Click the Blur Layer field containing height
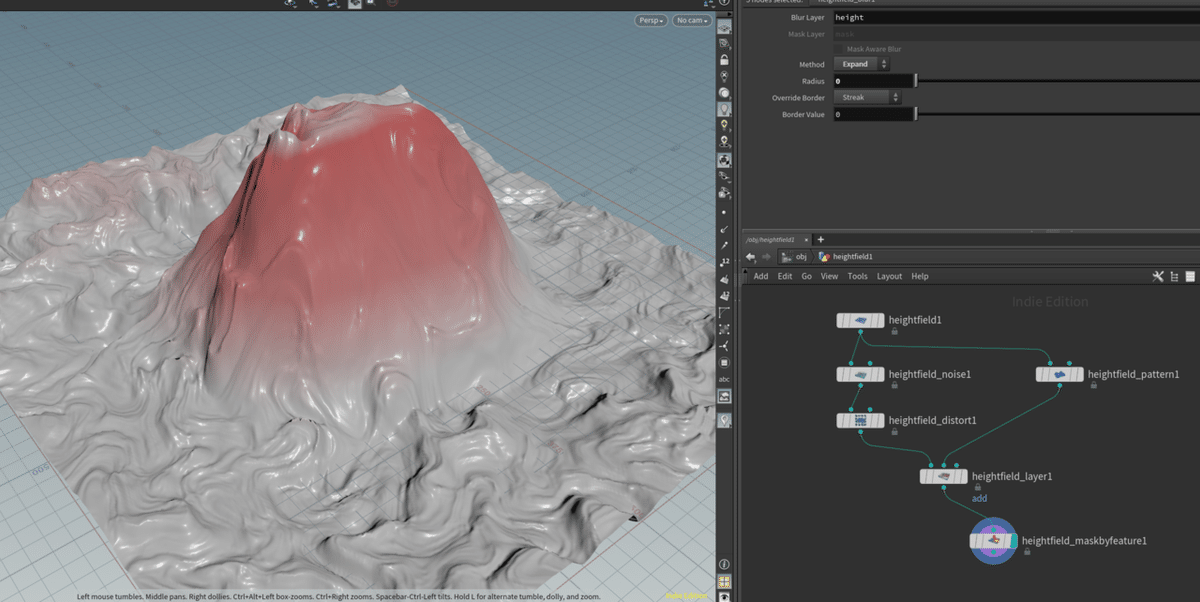Viewport: 1200px width, 602px height. point(900,17)
